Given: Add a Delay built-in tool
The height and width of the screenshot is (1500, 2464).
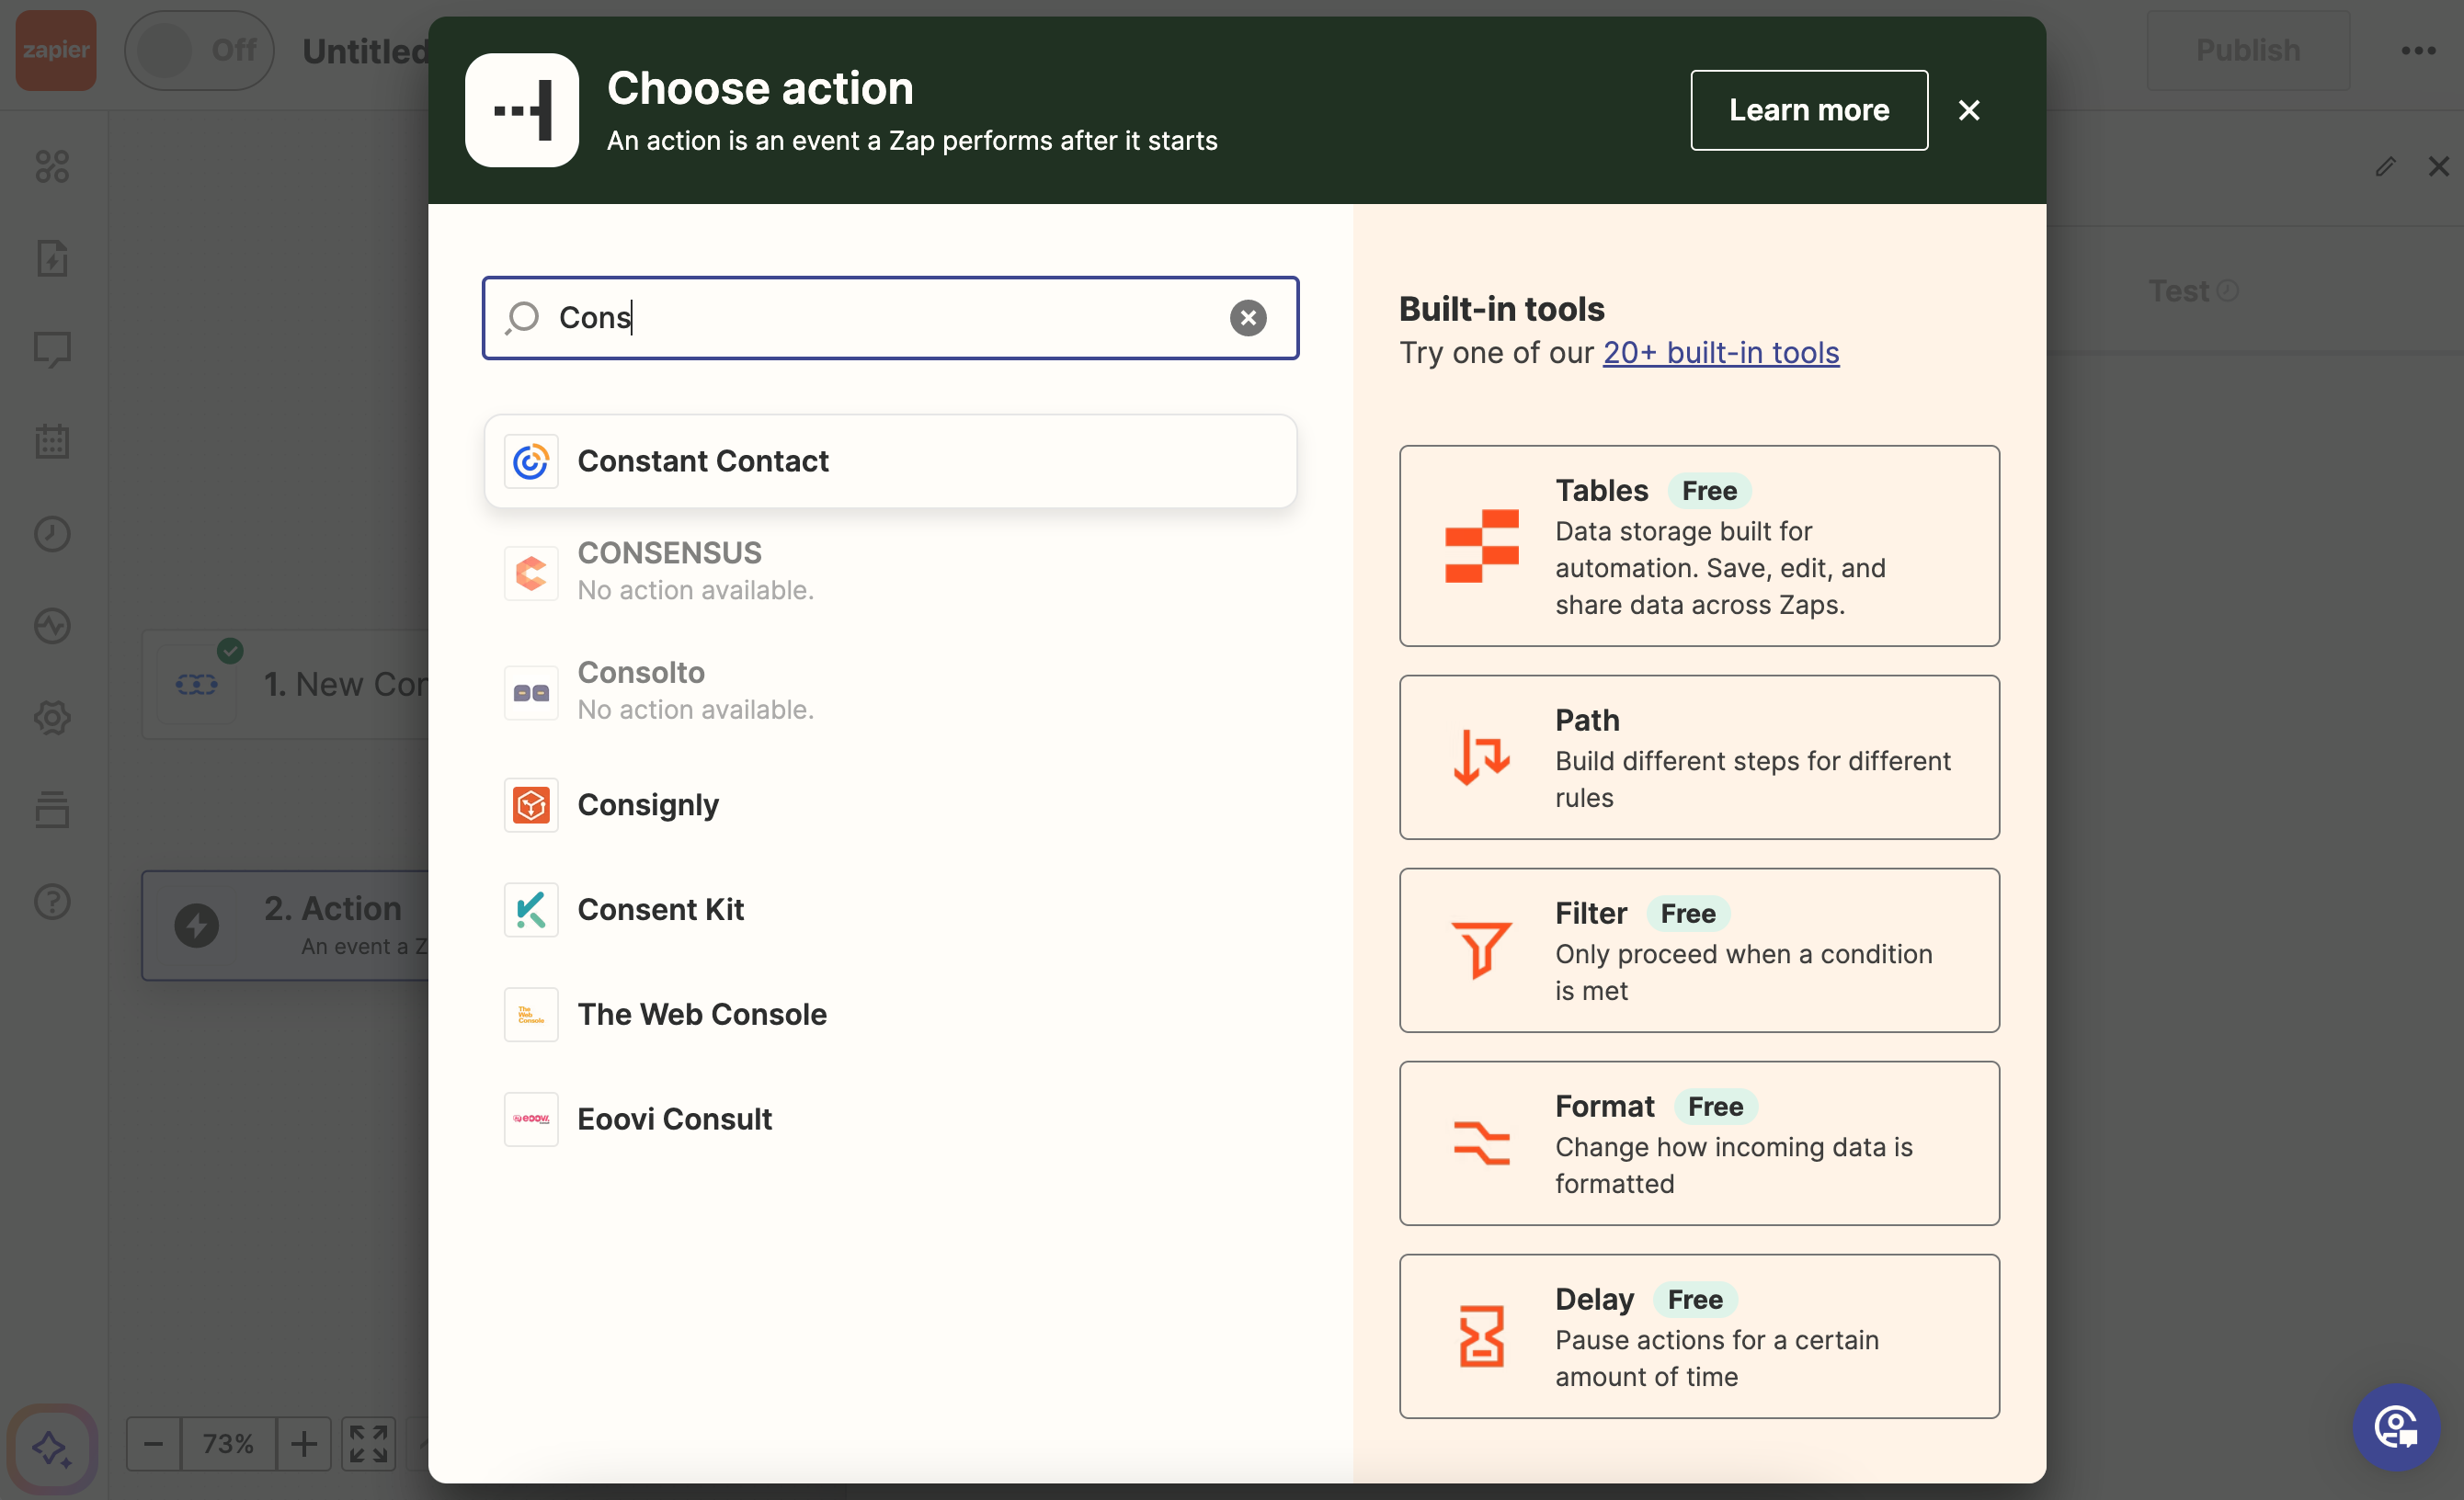Looking at the screenshot, I should [1698, 1336].
